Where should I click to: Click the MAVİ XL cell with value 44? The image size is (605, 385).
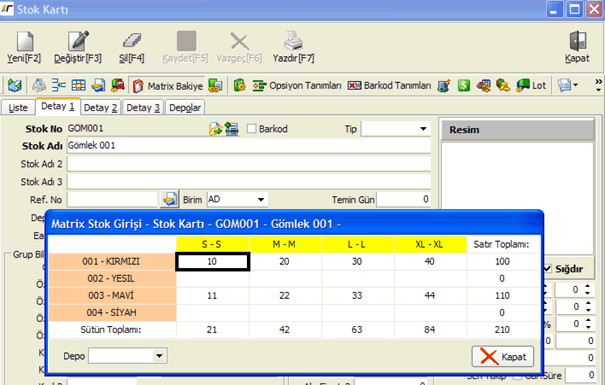pyautogui.click(x=430, y=296)
